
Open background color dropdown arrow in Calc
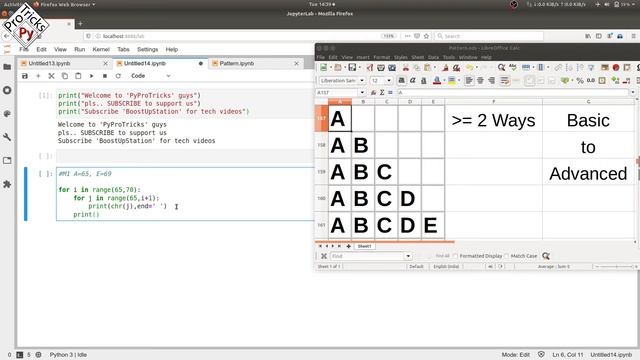[459, 80]
